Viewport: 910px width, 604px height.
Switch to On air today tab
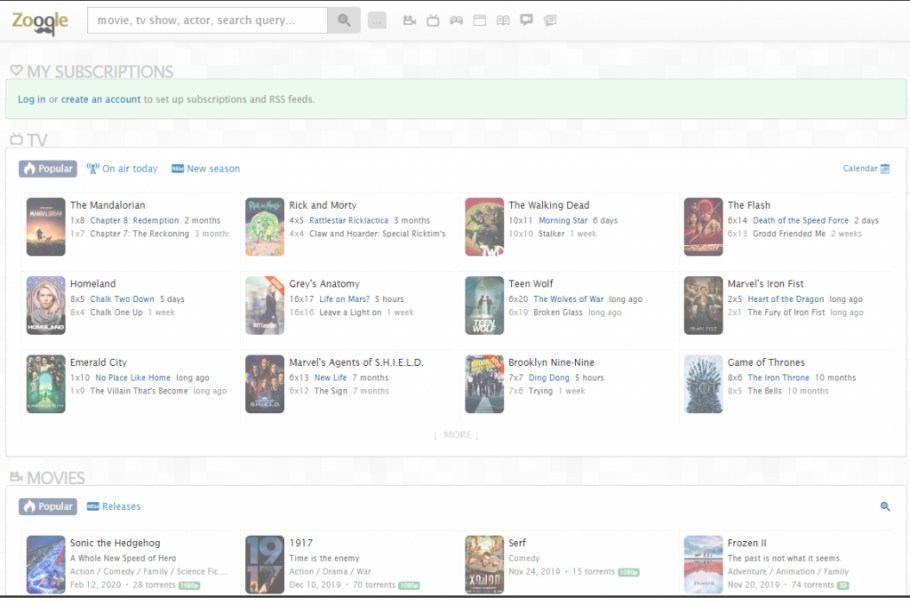(122, 169)
